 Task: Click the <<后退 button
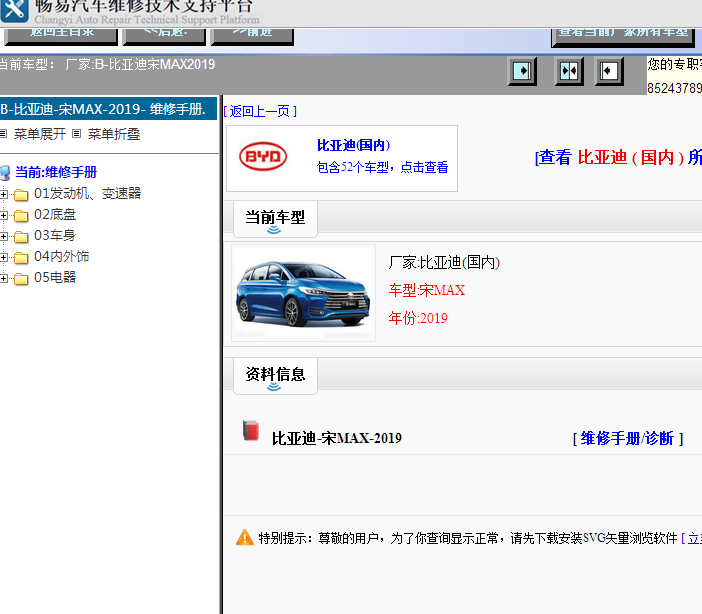click(x=164, y=36)
